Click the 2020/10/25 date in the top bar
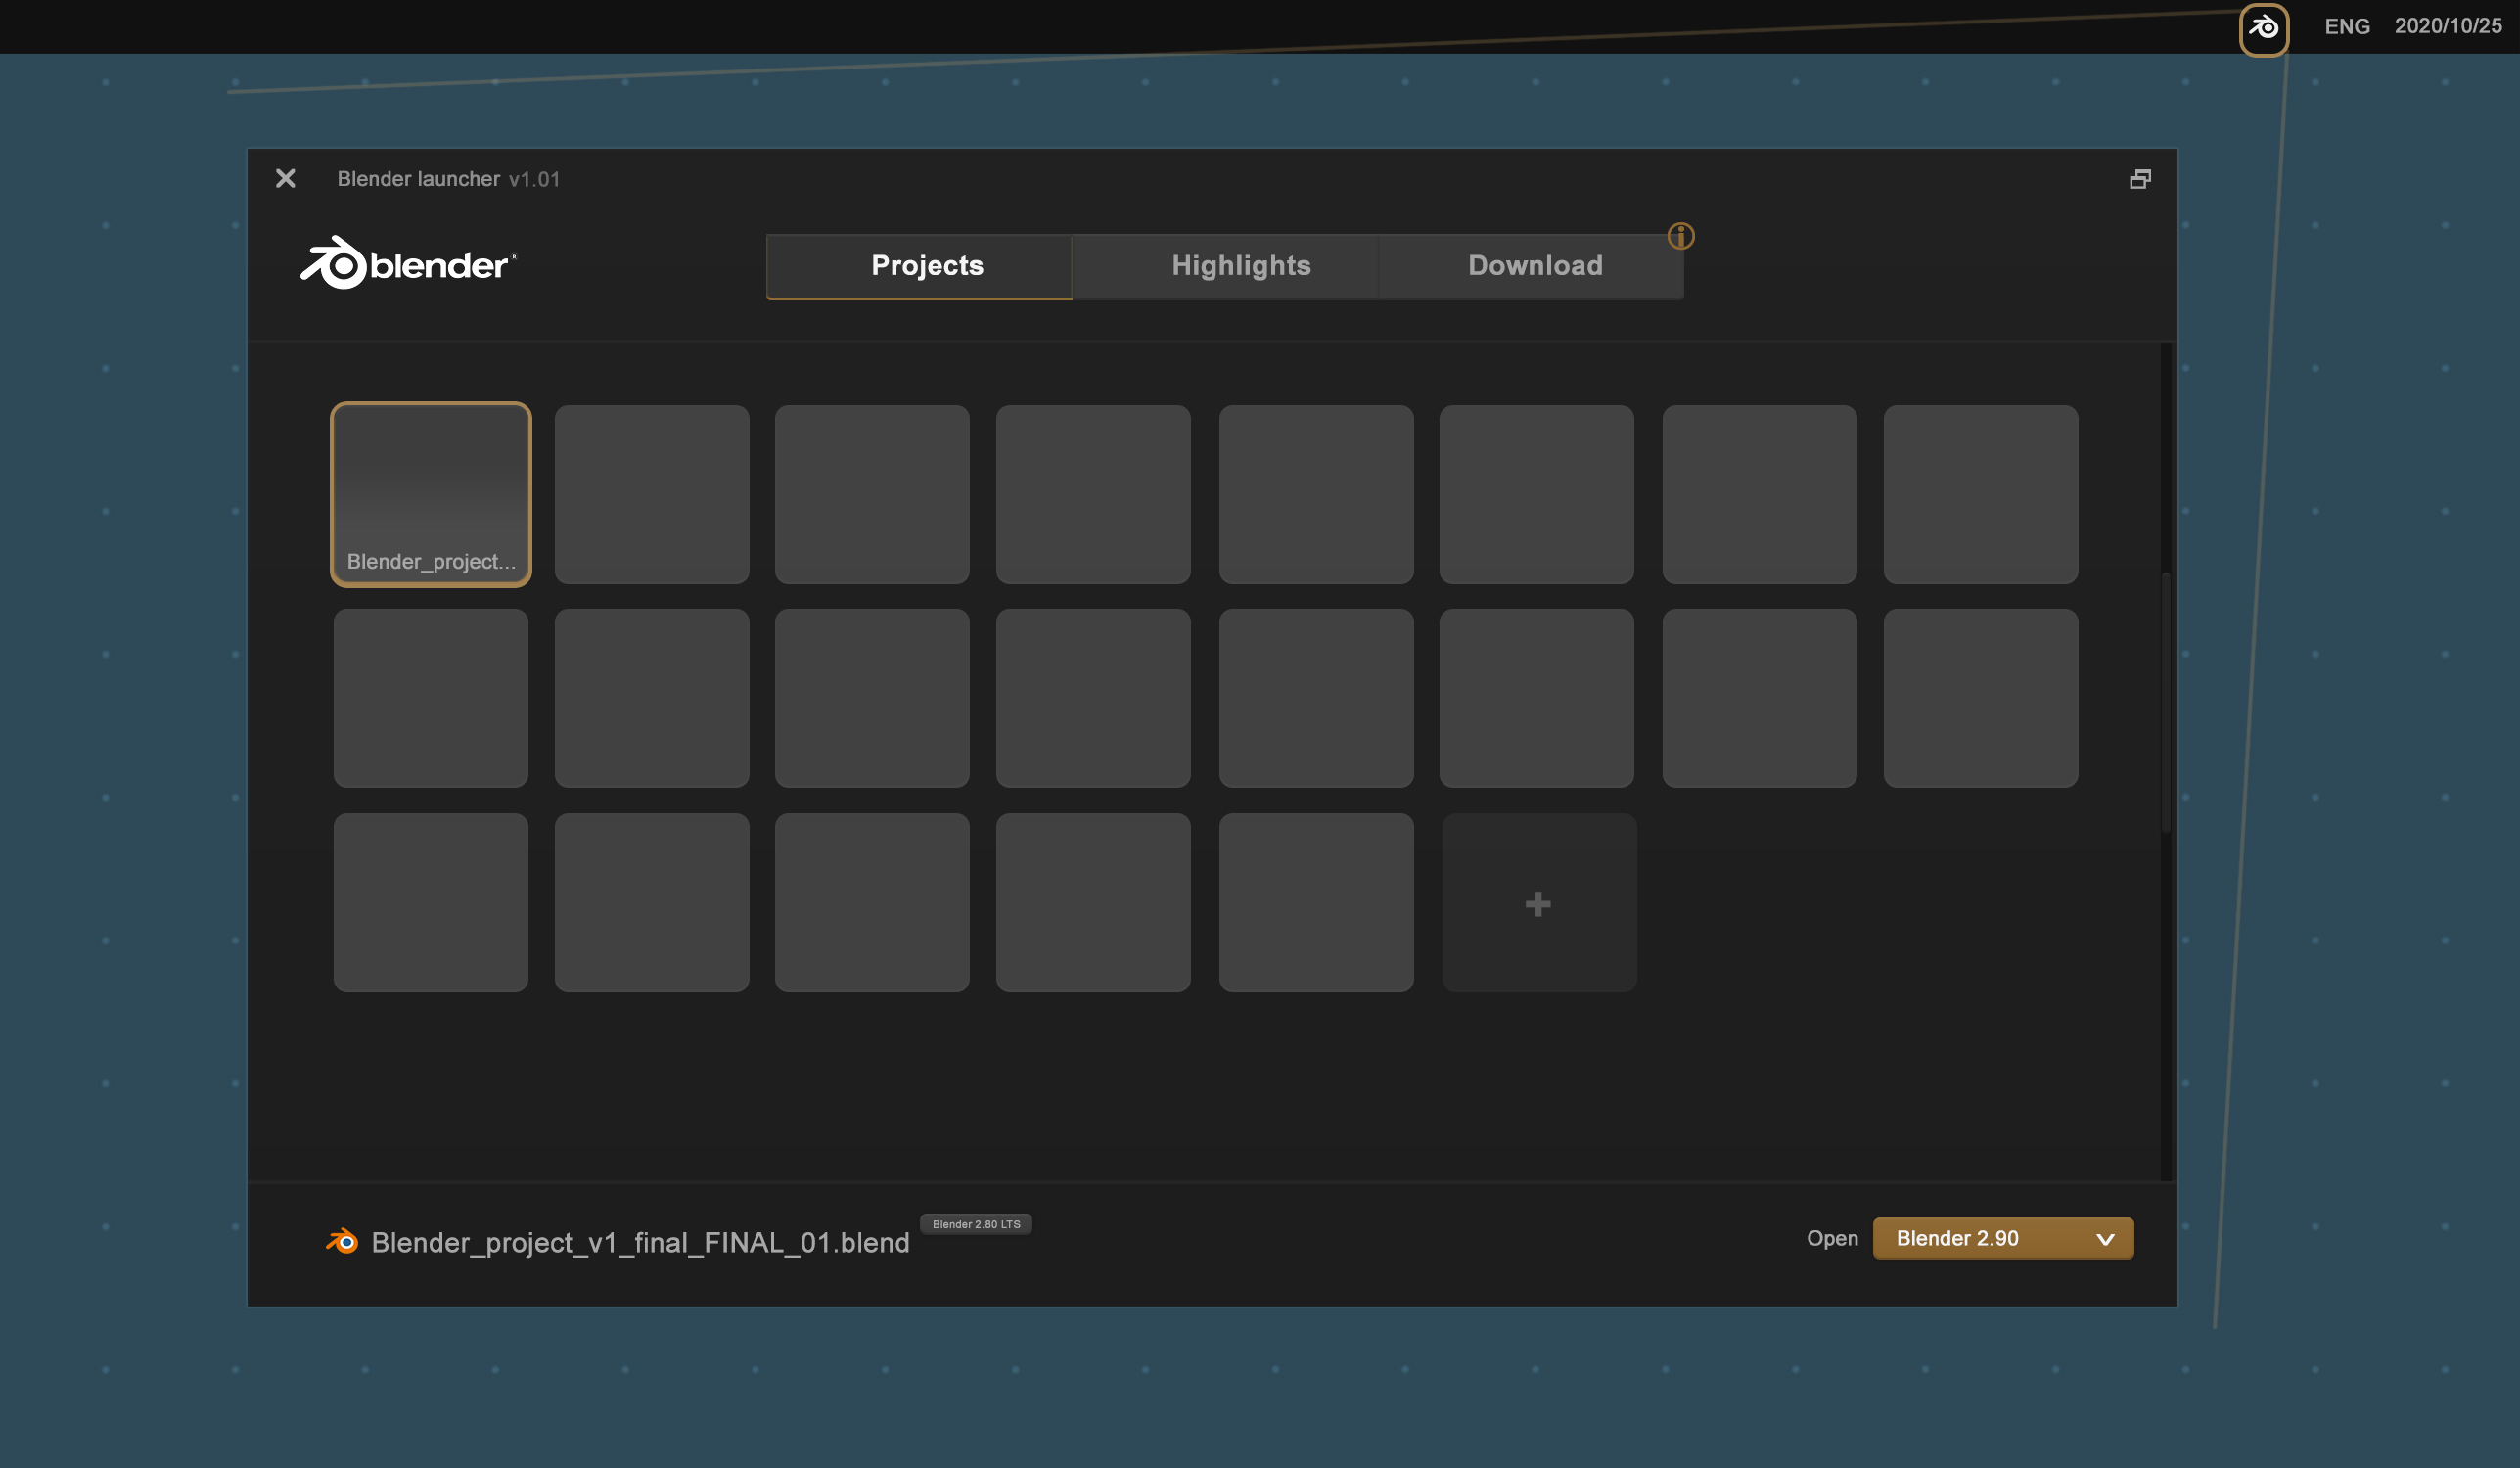This screenshot has height=1468, width=2520. coord(2447,26)
